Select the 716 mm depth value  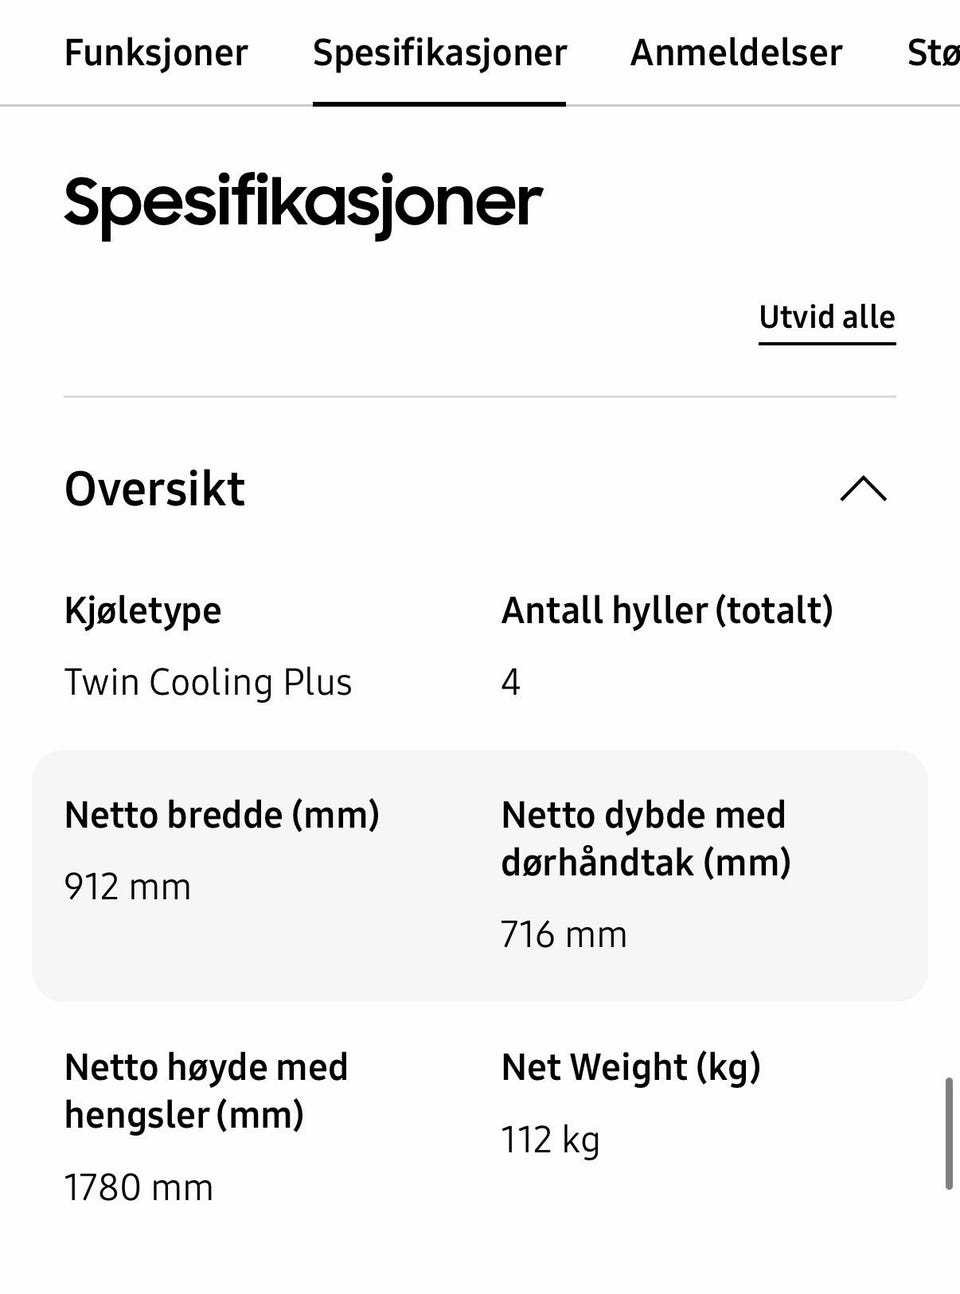click(x=564, y=935)
